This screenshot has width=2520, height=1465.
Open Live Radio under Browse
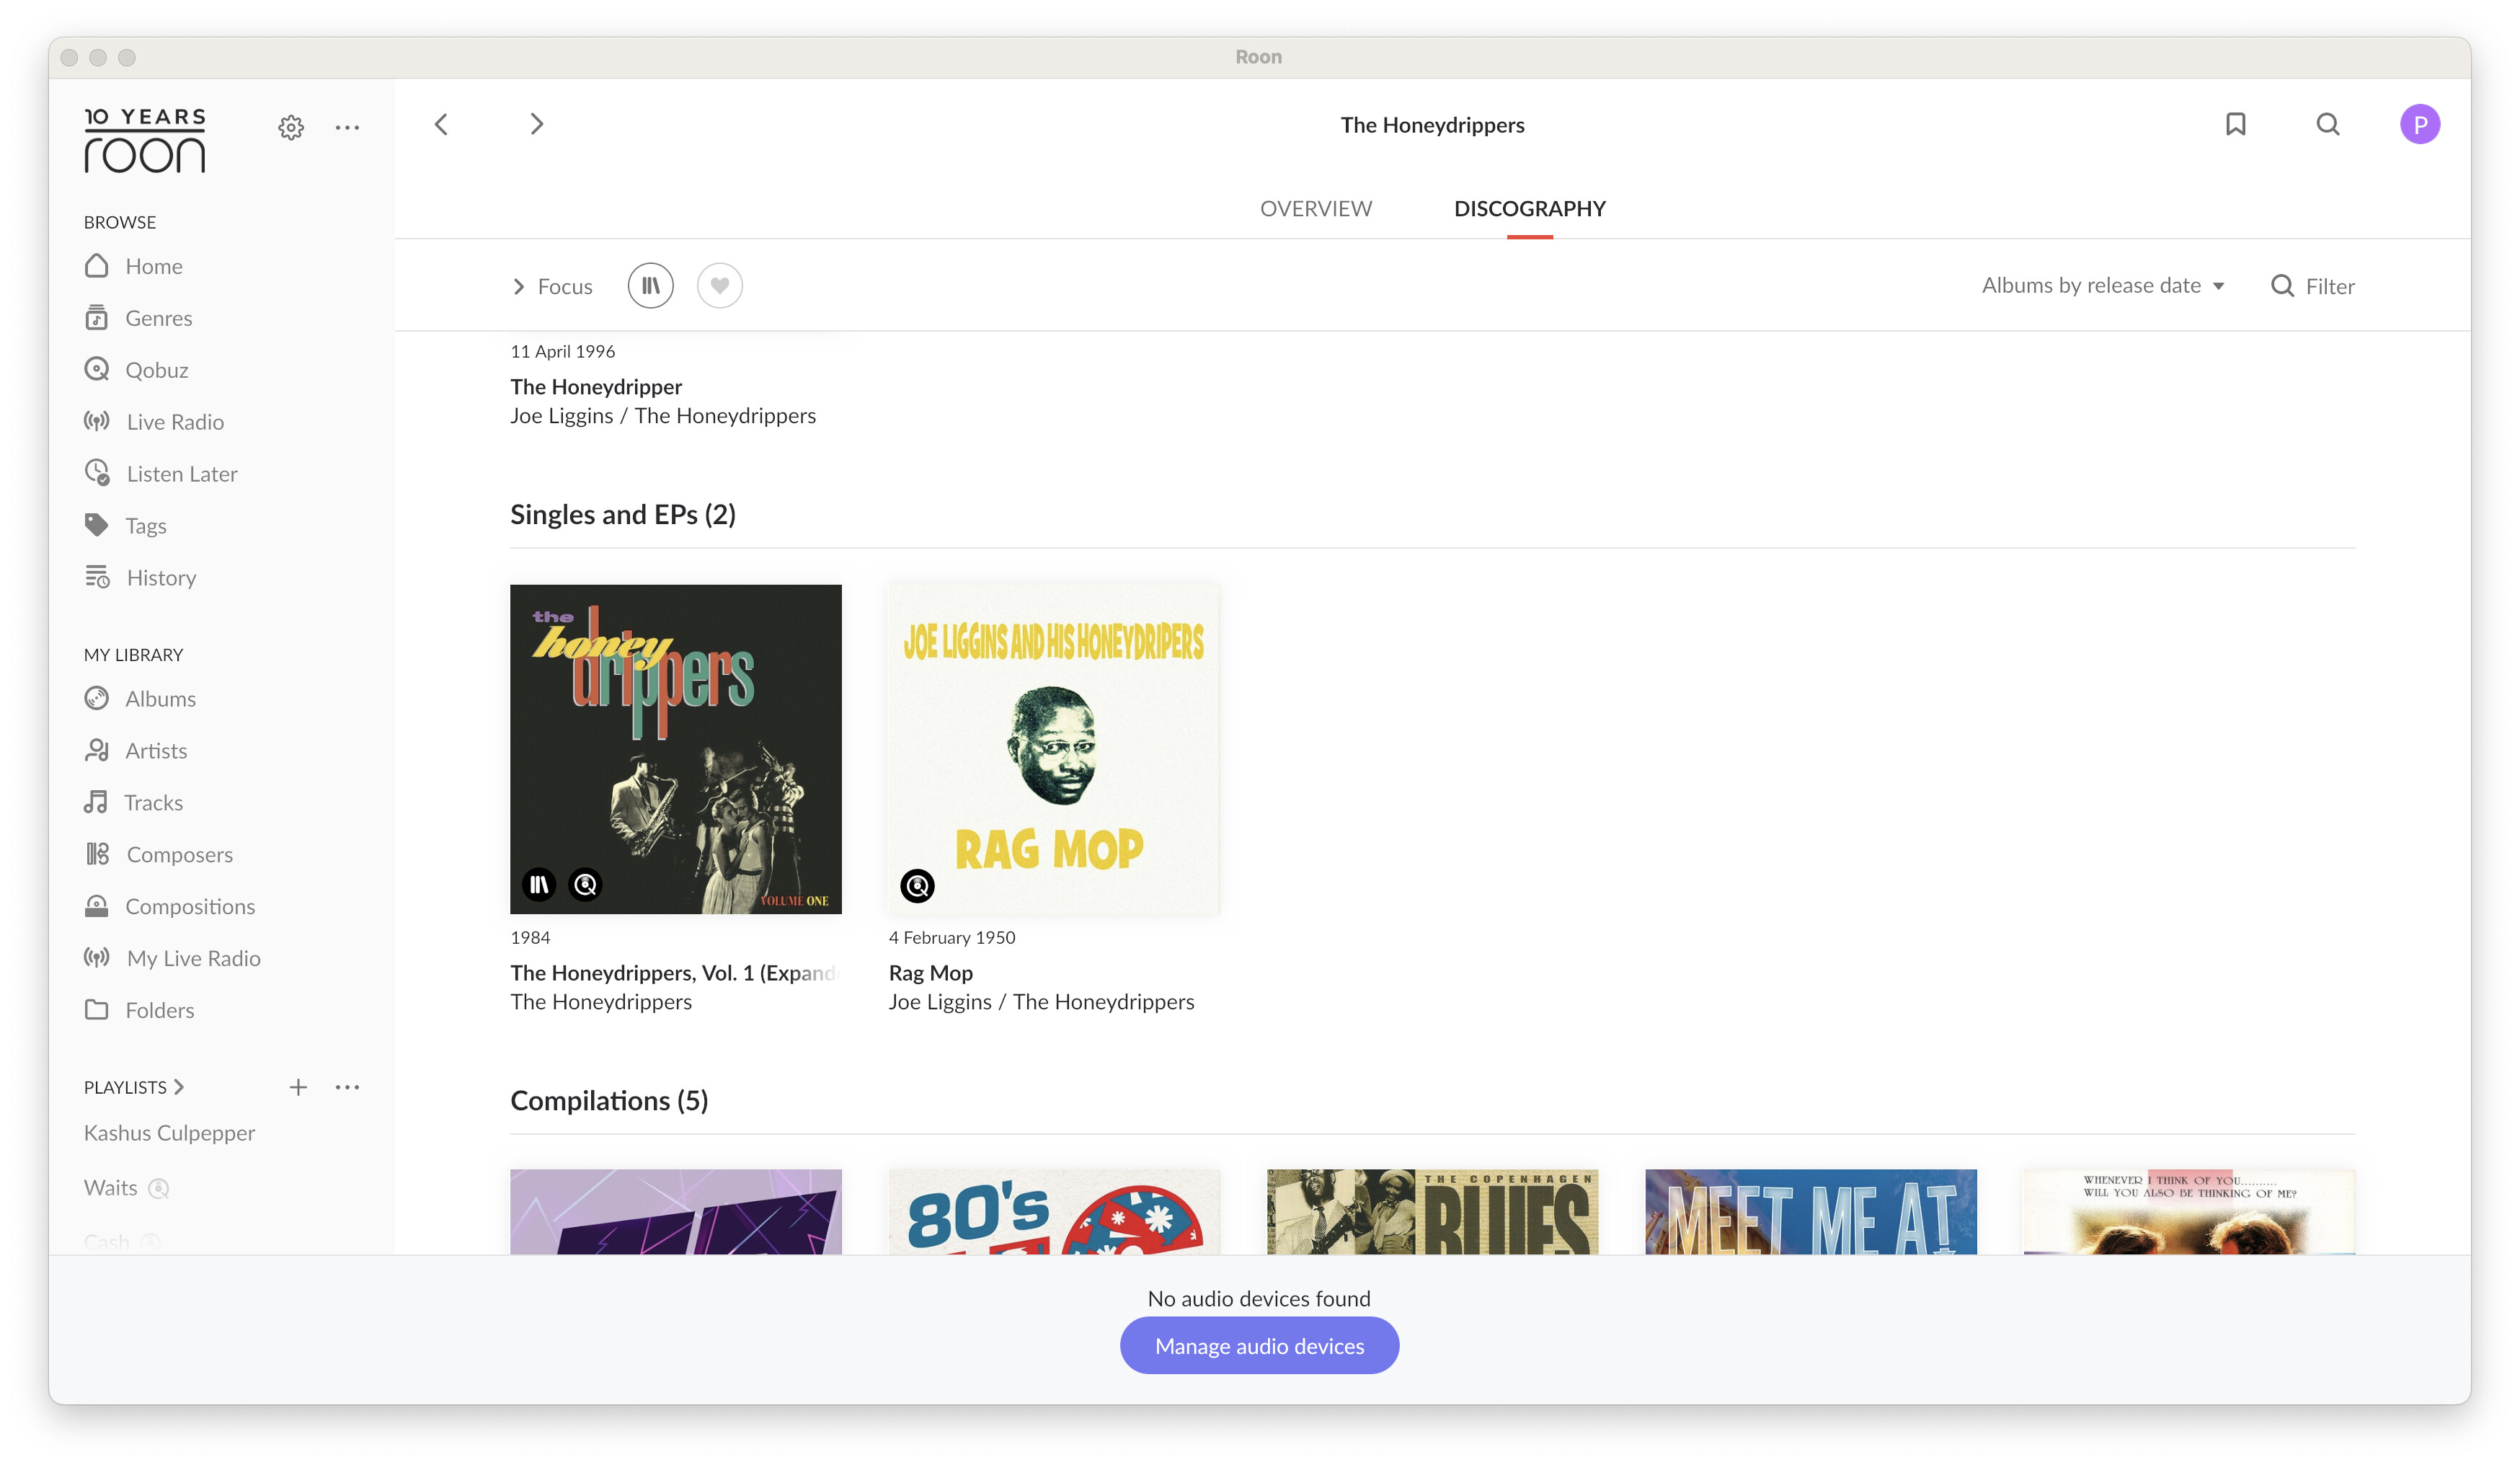coord(155,422)
